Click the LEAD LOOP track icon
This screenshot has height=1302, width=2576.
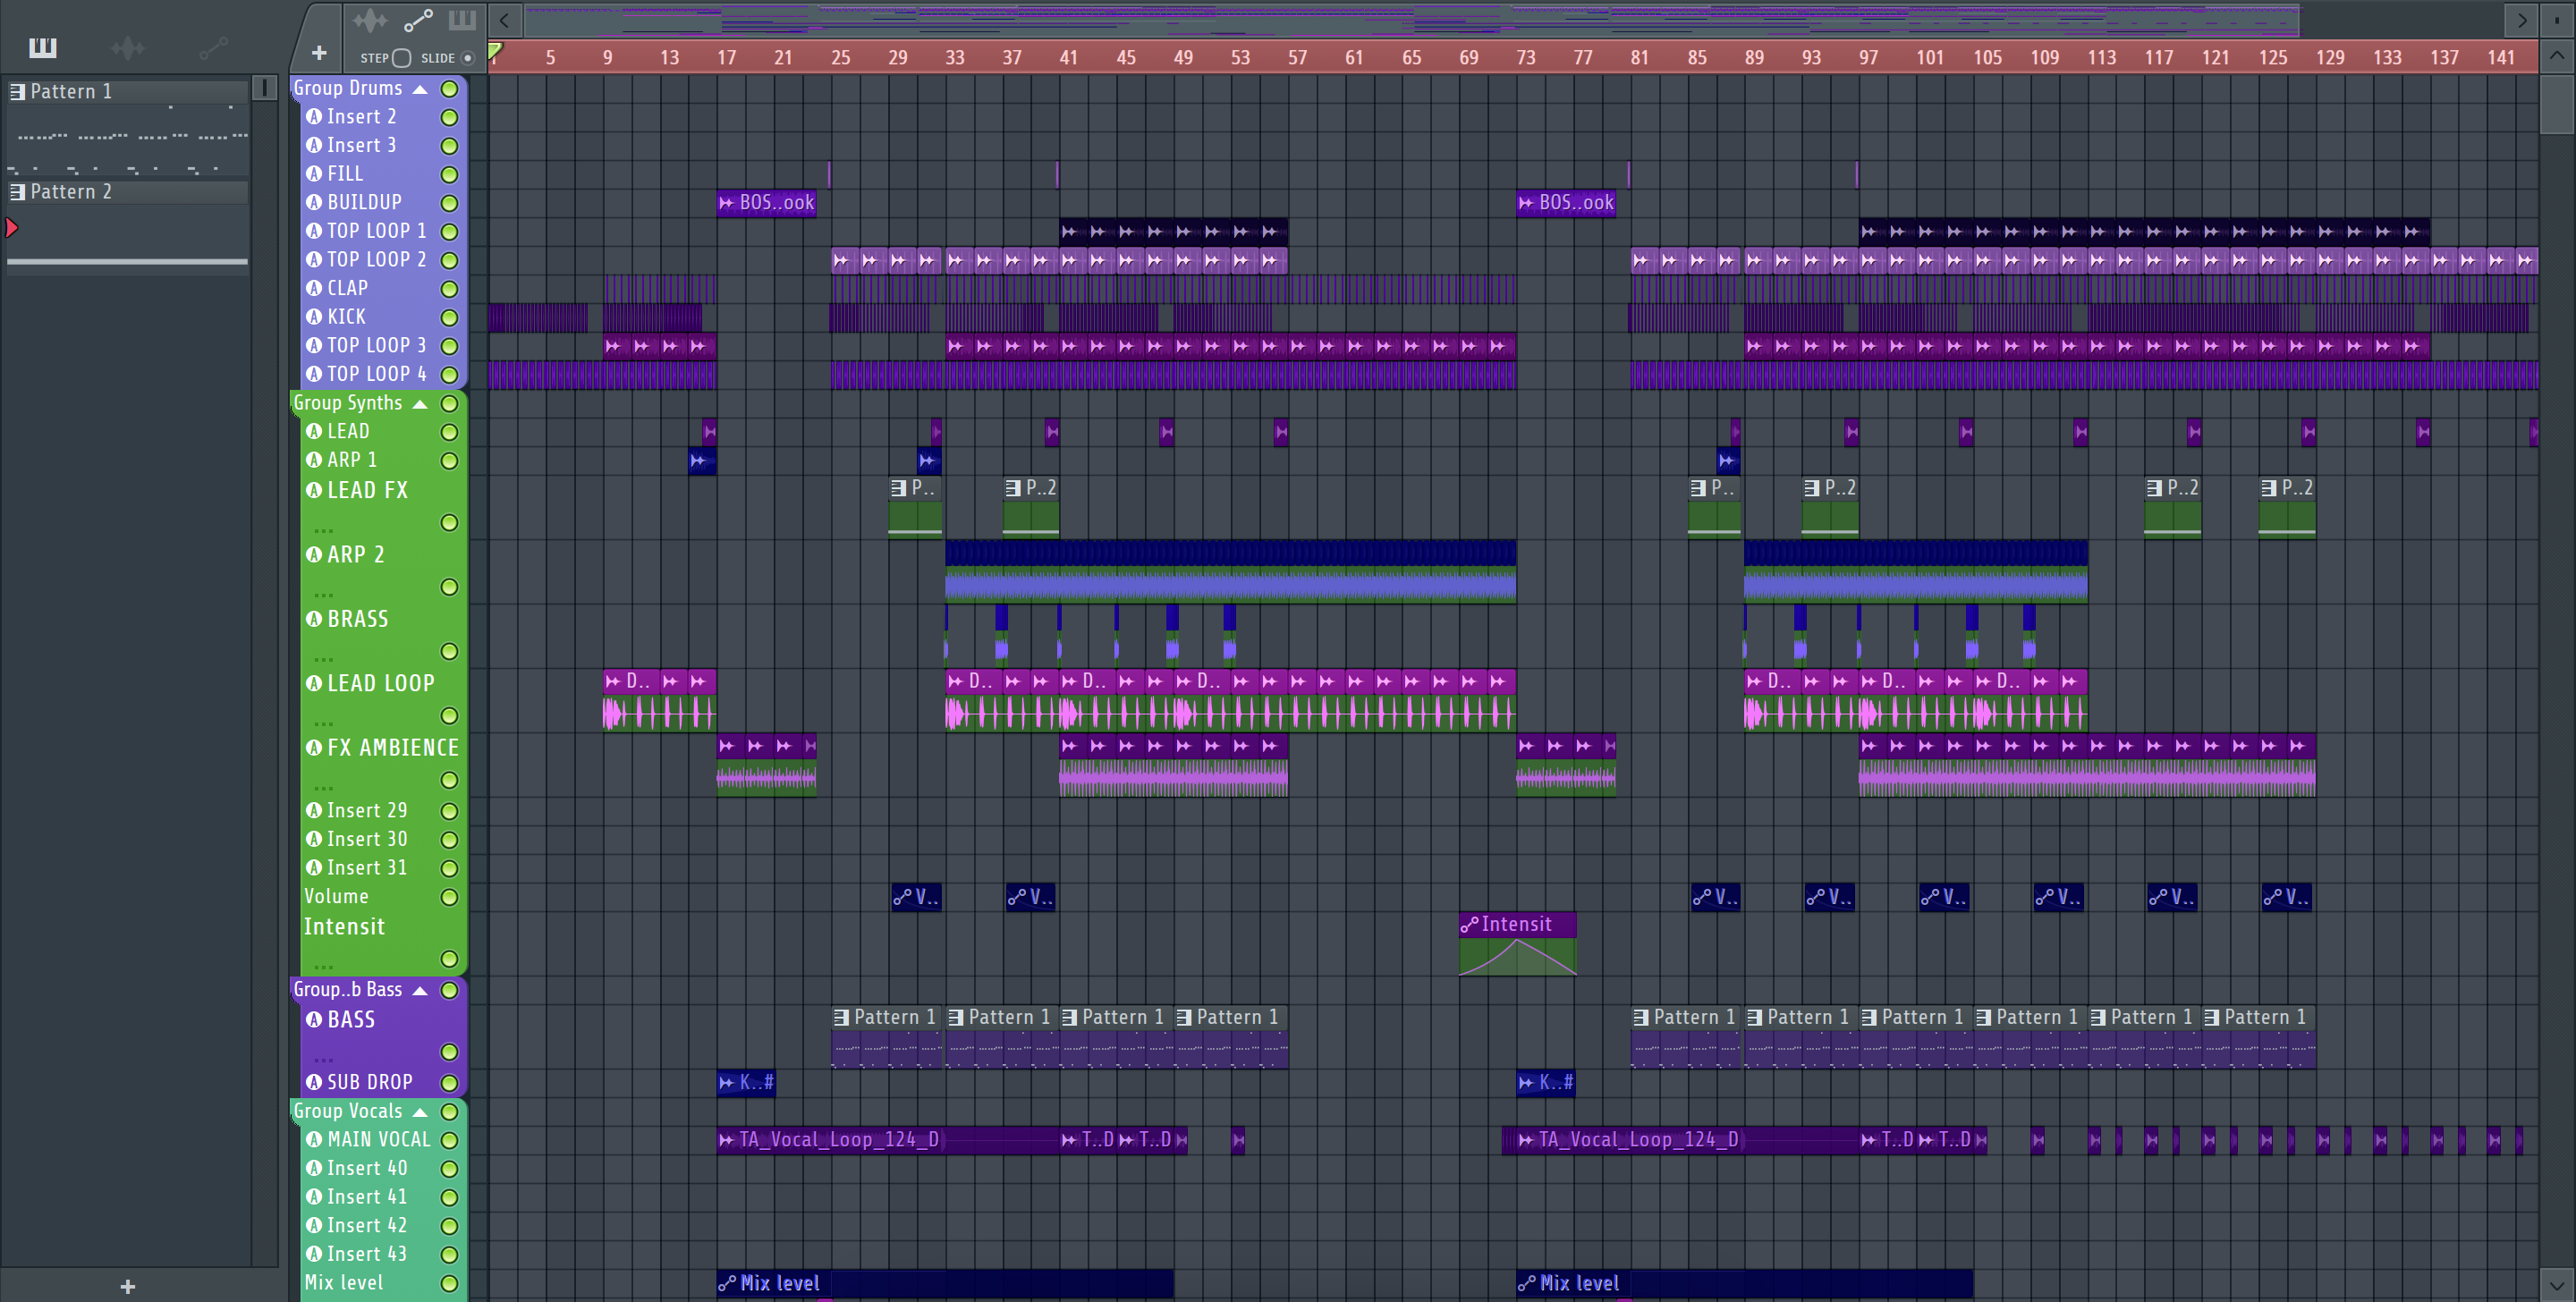[314, 683]
